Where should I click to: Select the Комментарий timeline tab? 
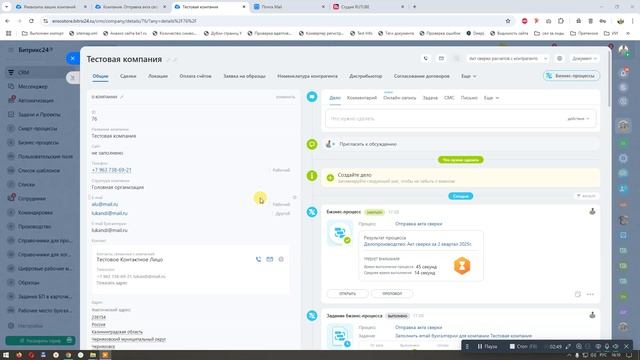point(362,98)
